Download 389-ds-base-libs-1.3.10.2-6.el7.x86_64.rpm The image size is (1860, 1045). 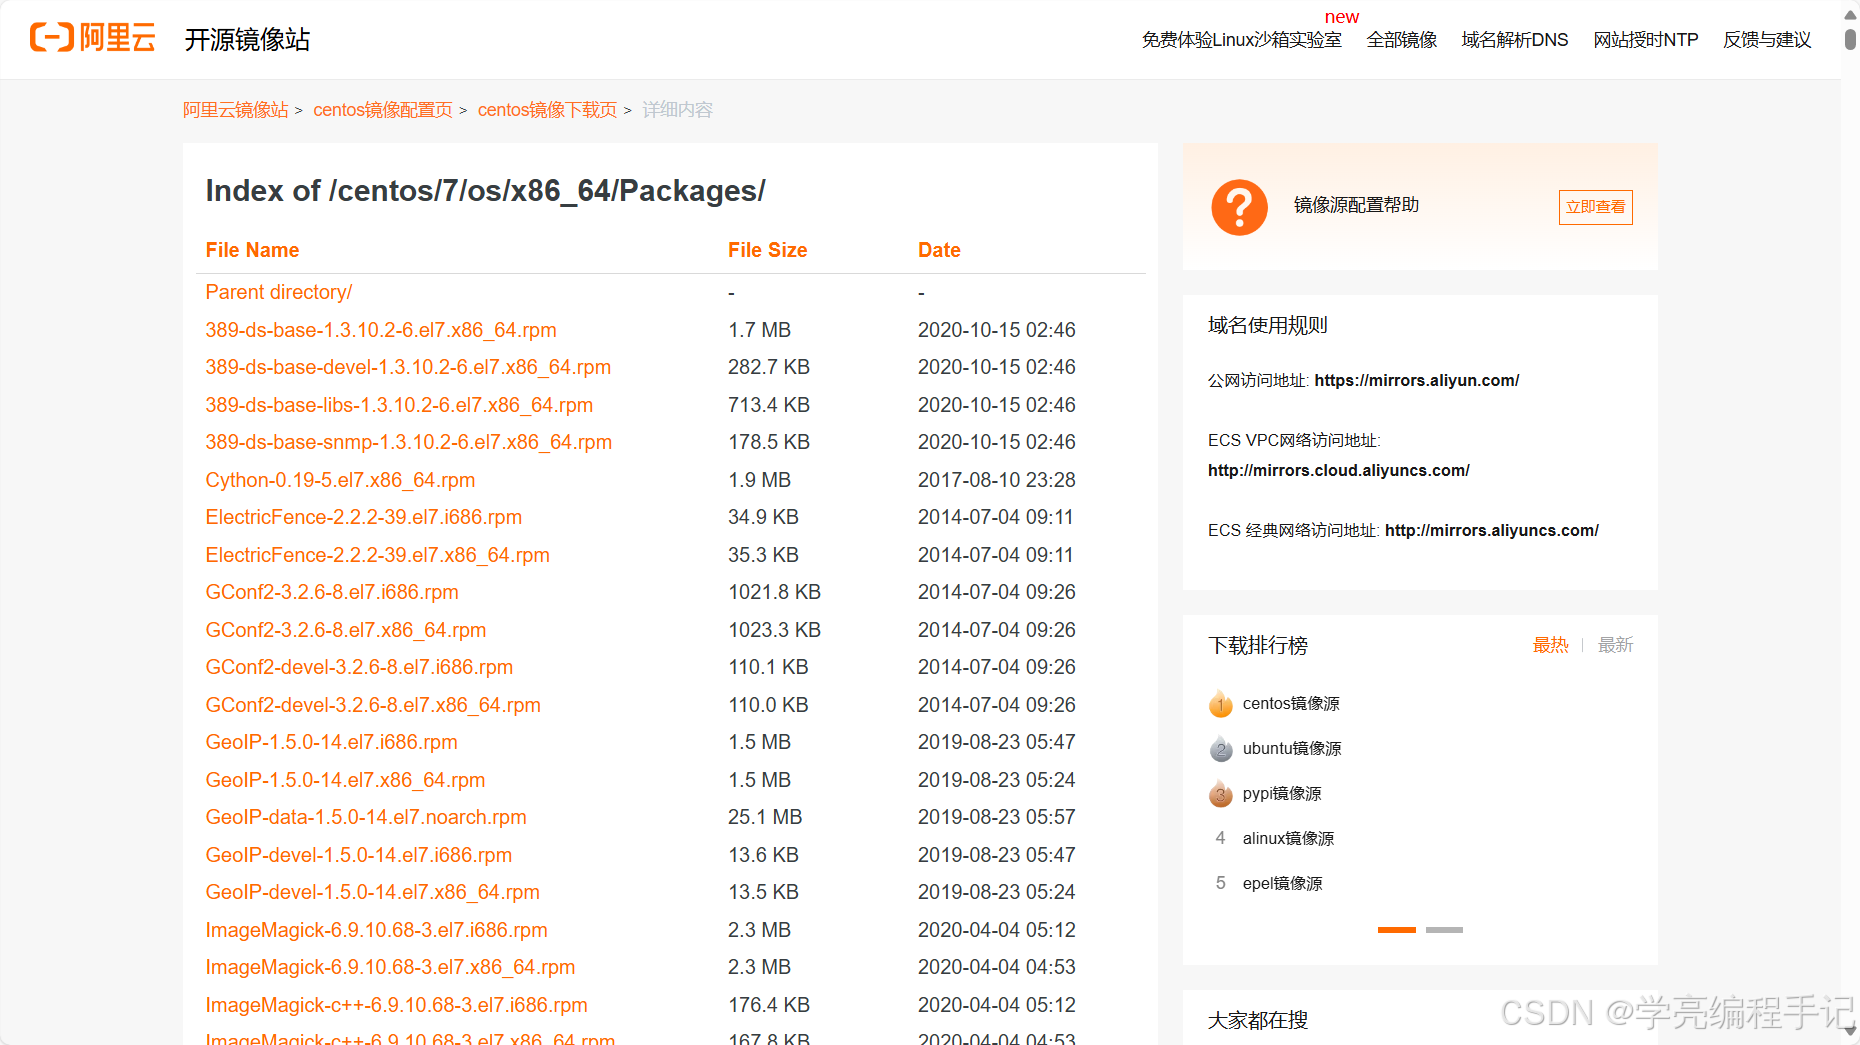pyautogui.click(x=399, y=405)
